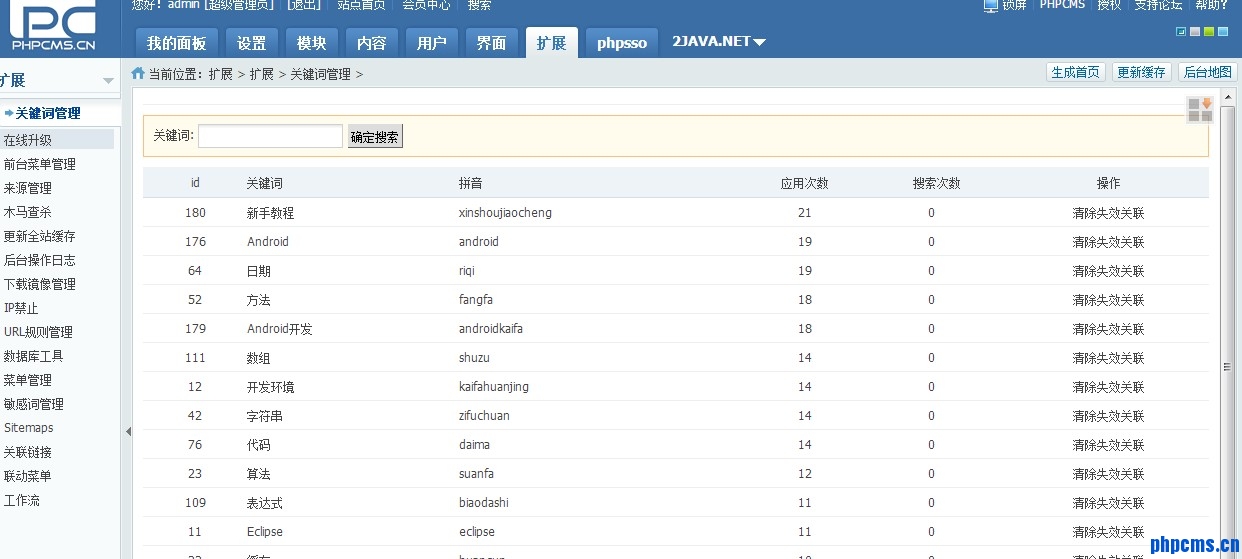Screen dimensions: 1242x559
Task: Click the home icon in breadcrumb
Action: click(x=138, y=73)
